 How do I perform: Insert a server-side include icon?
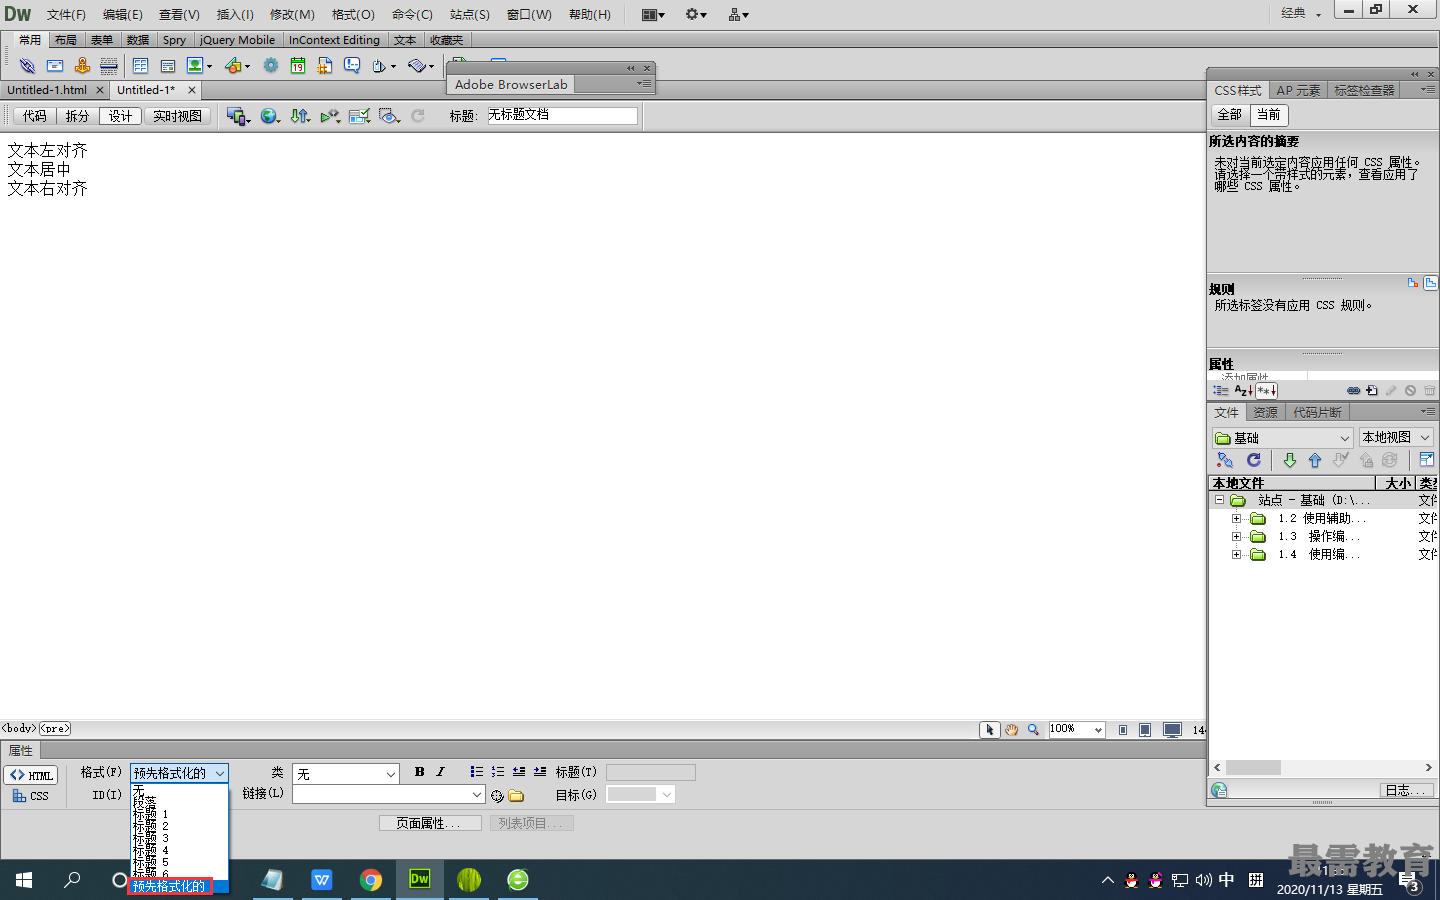click(325, 66)
